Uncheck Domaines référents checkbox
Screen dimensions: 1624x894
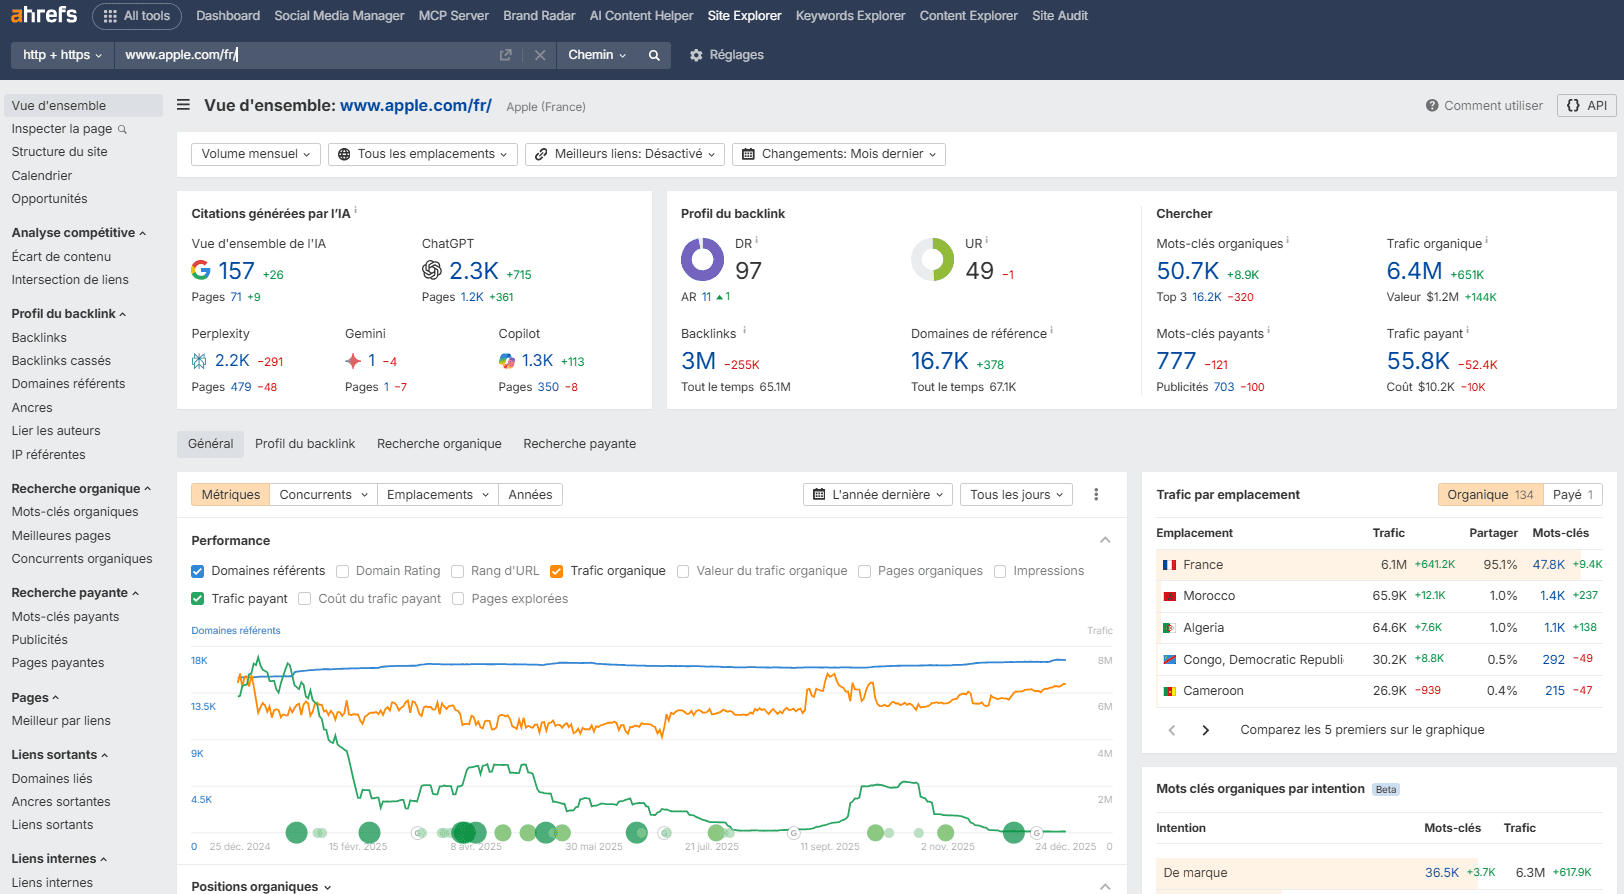point(198,571)
